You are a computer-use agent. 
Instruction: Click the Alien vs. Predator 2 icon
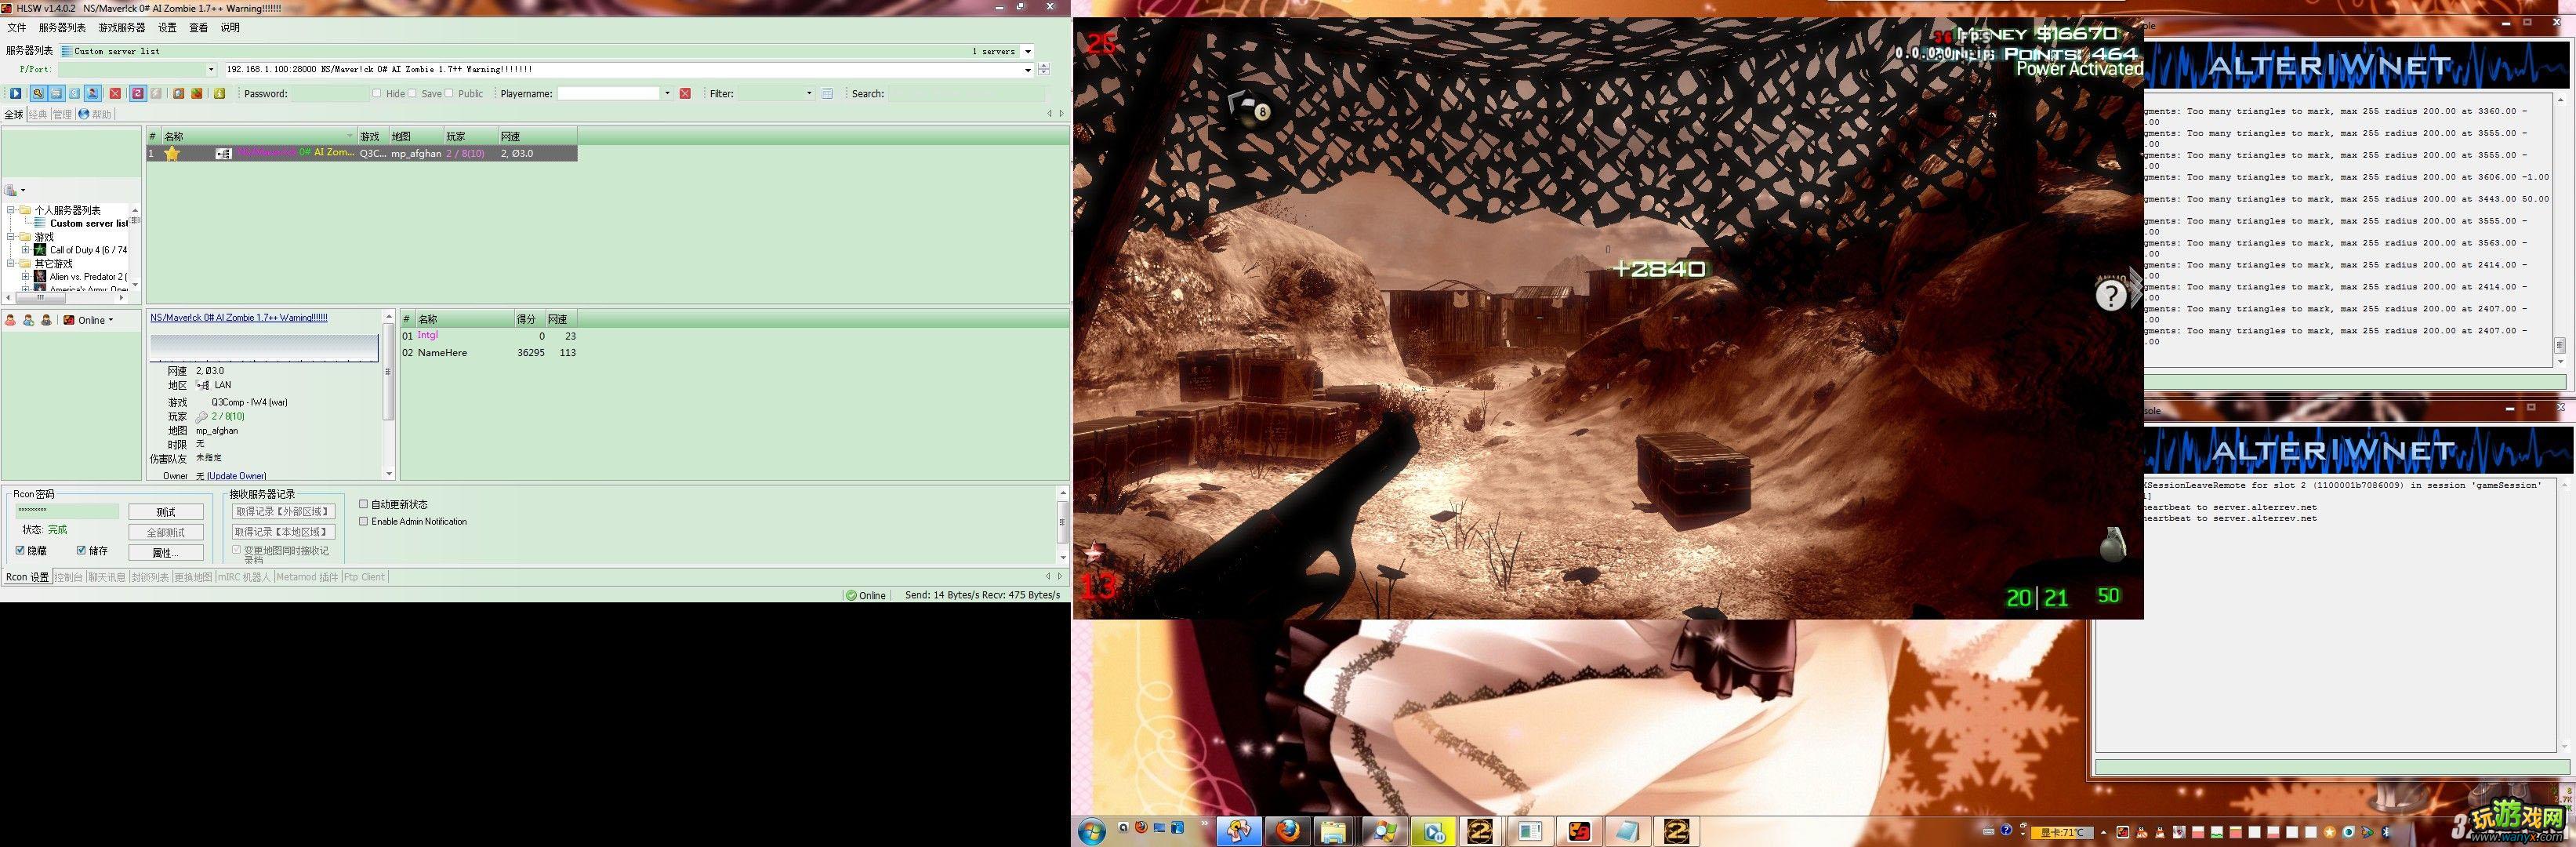40,276
